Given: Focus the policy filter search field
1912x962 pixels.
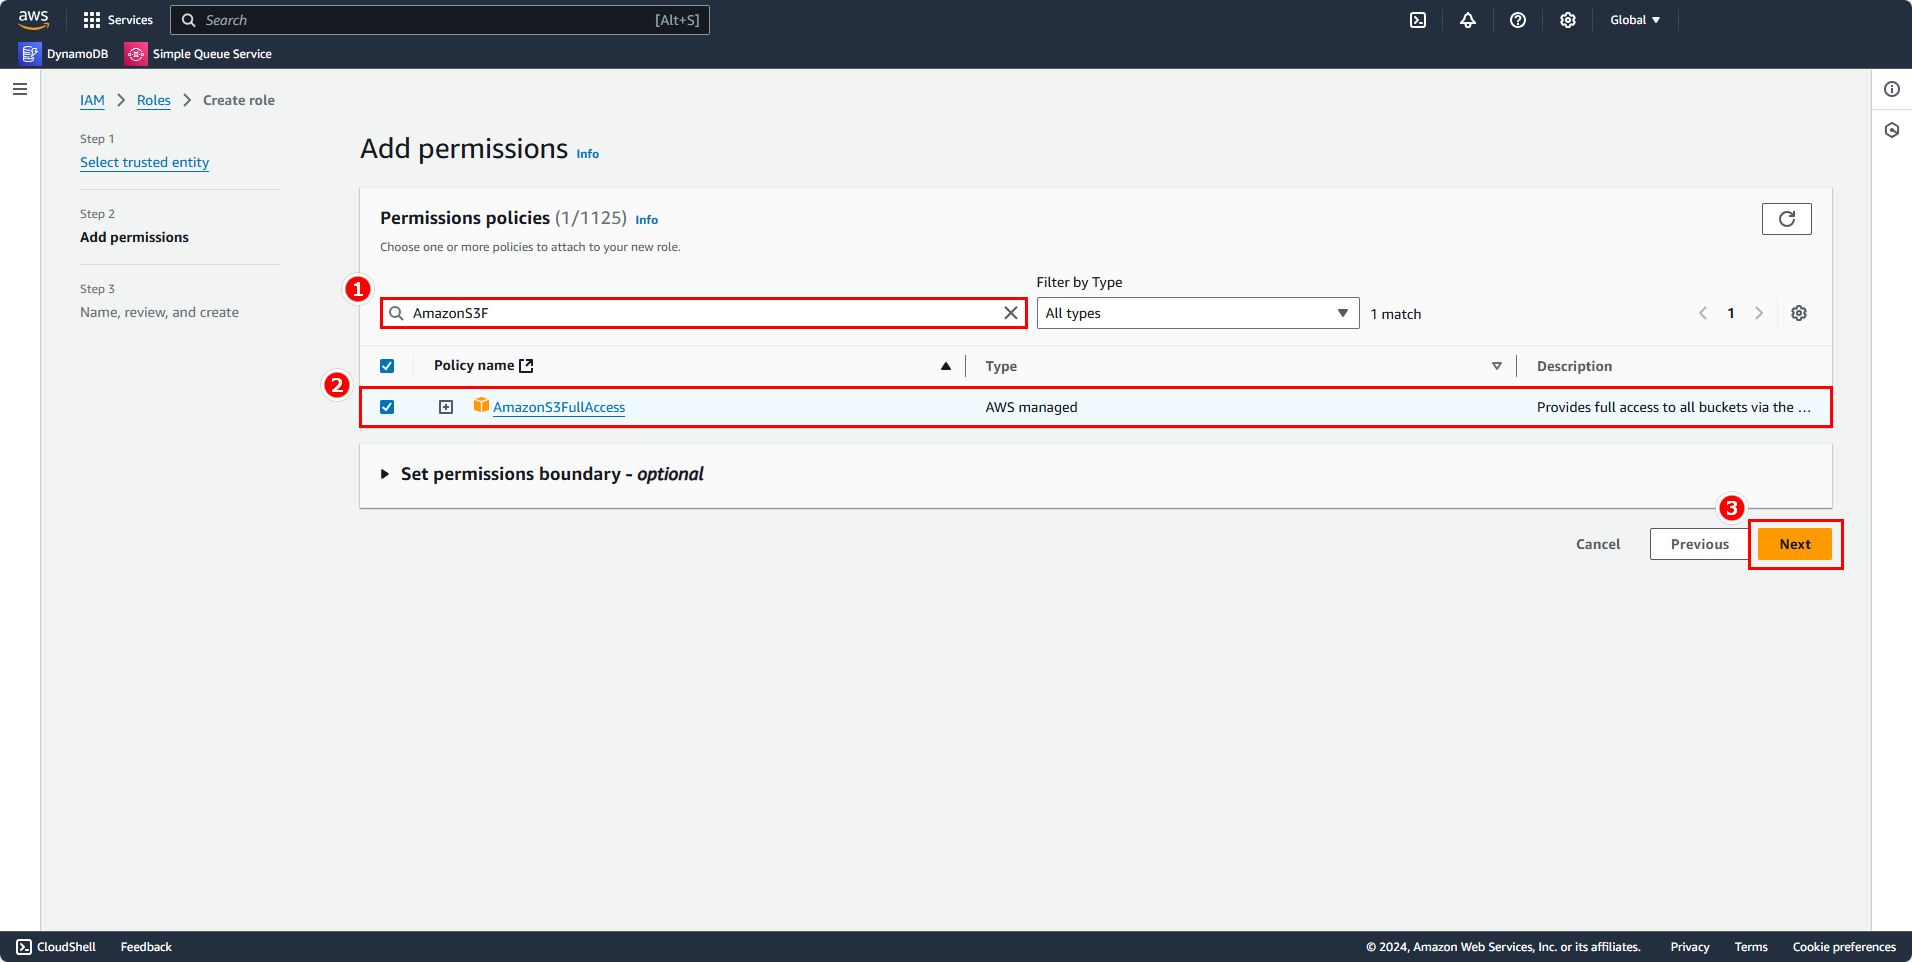Looking at the screenshot, I should [703, 313].
